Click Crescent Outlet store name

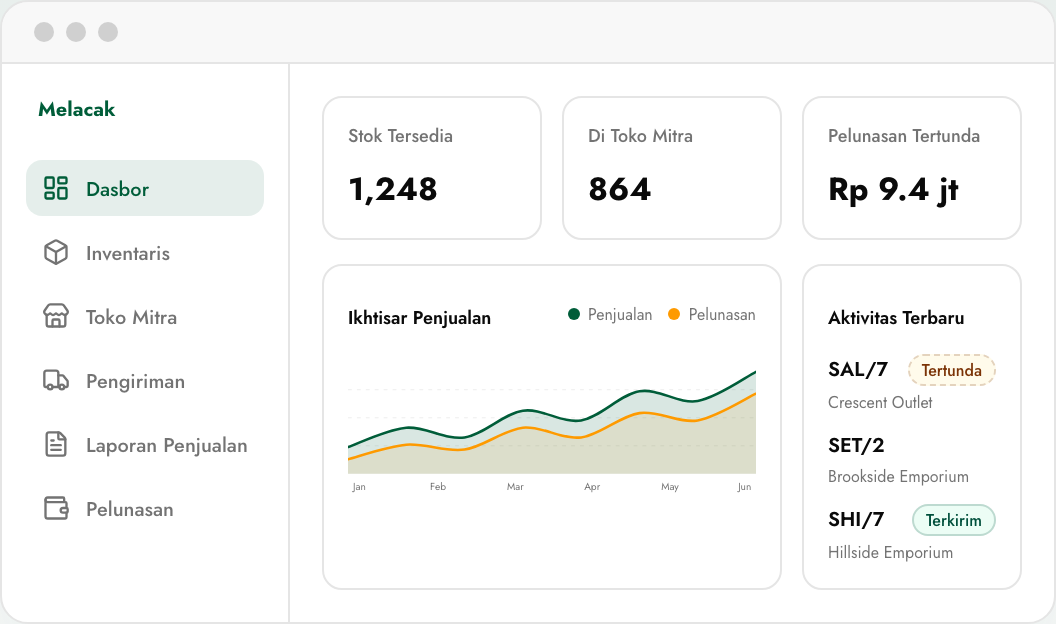(880, 402)
